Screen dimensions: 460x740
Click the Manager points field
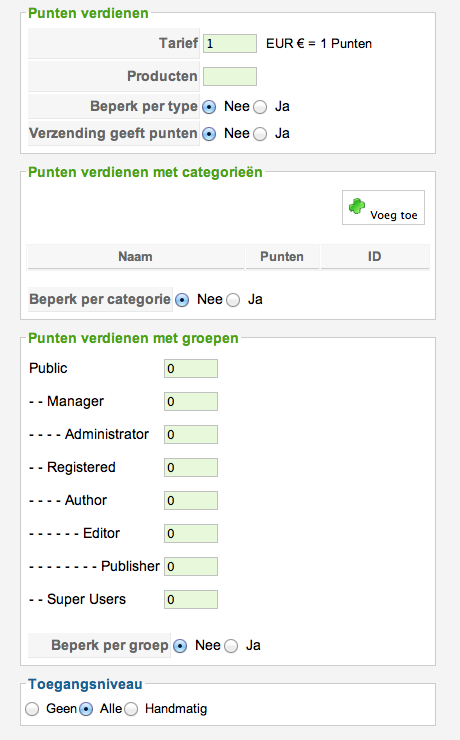point(191,402)
